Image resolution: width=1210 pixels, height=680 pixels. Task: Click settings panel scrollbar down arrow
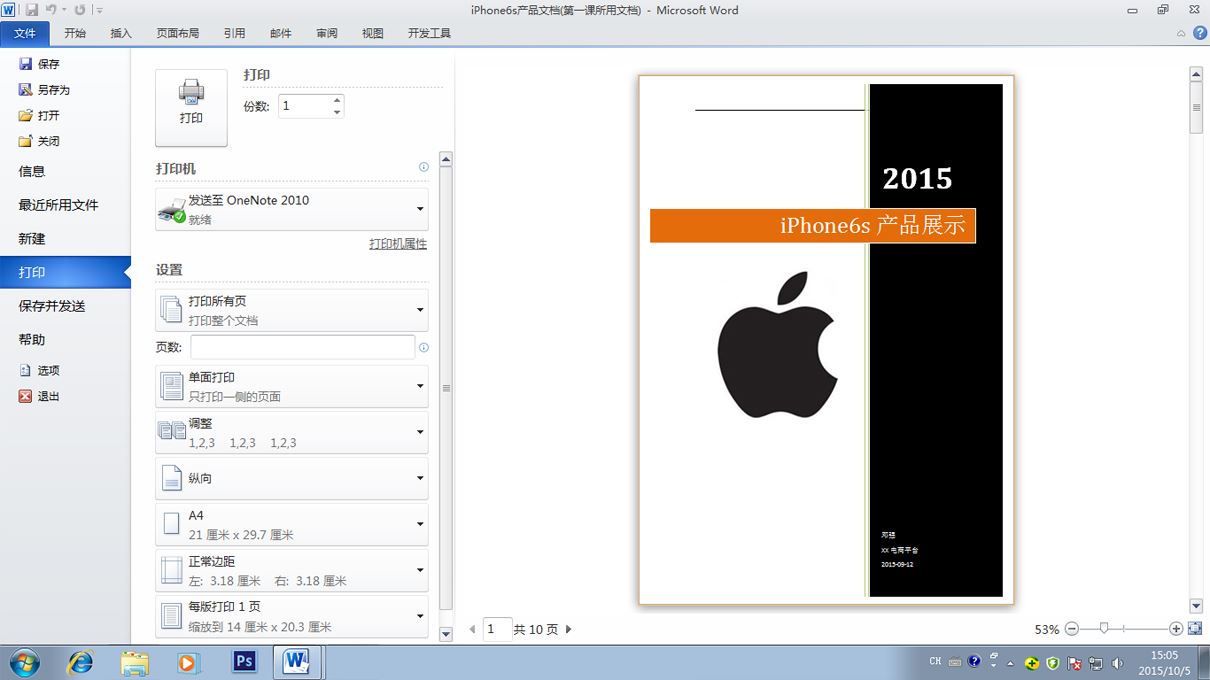pyautogui.click(x=446, y=633)
